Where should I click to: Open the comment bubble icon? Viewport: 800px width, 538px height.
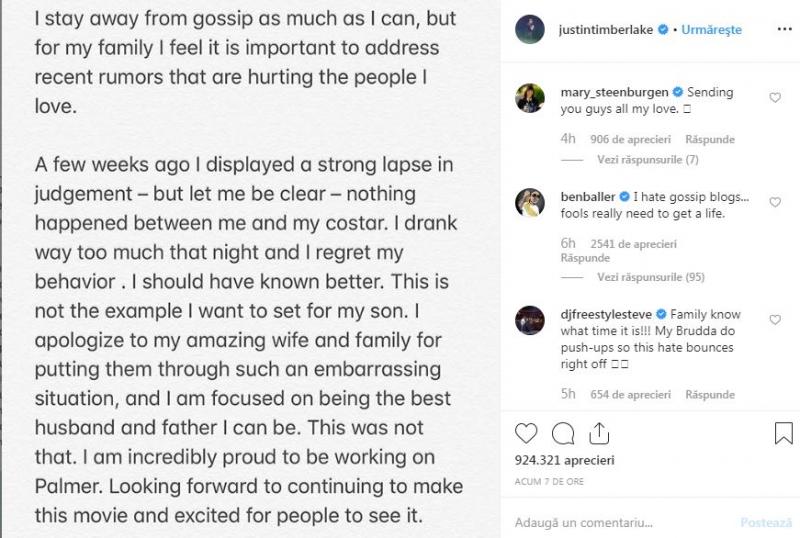click(563, 433)
